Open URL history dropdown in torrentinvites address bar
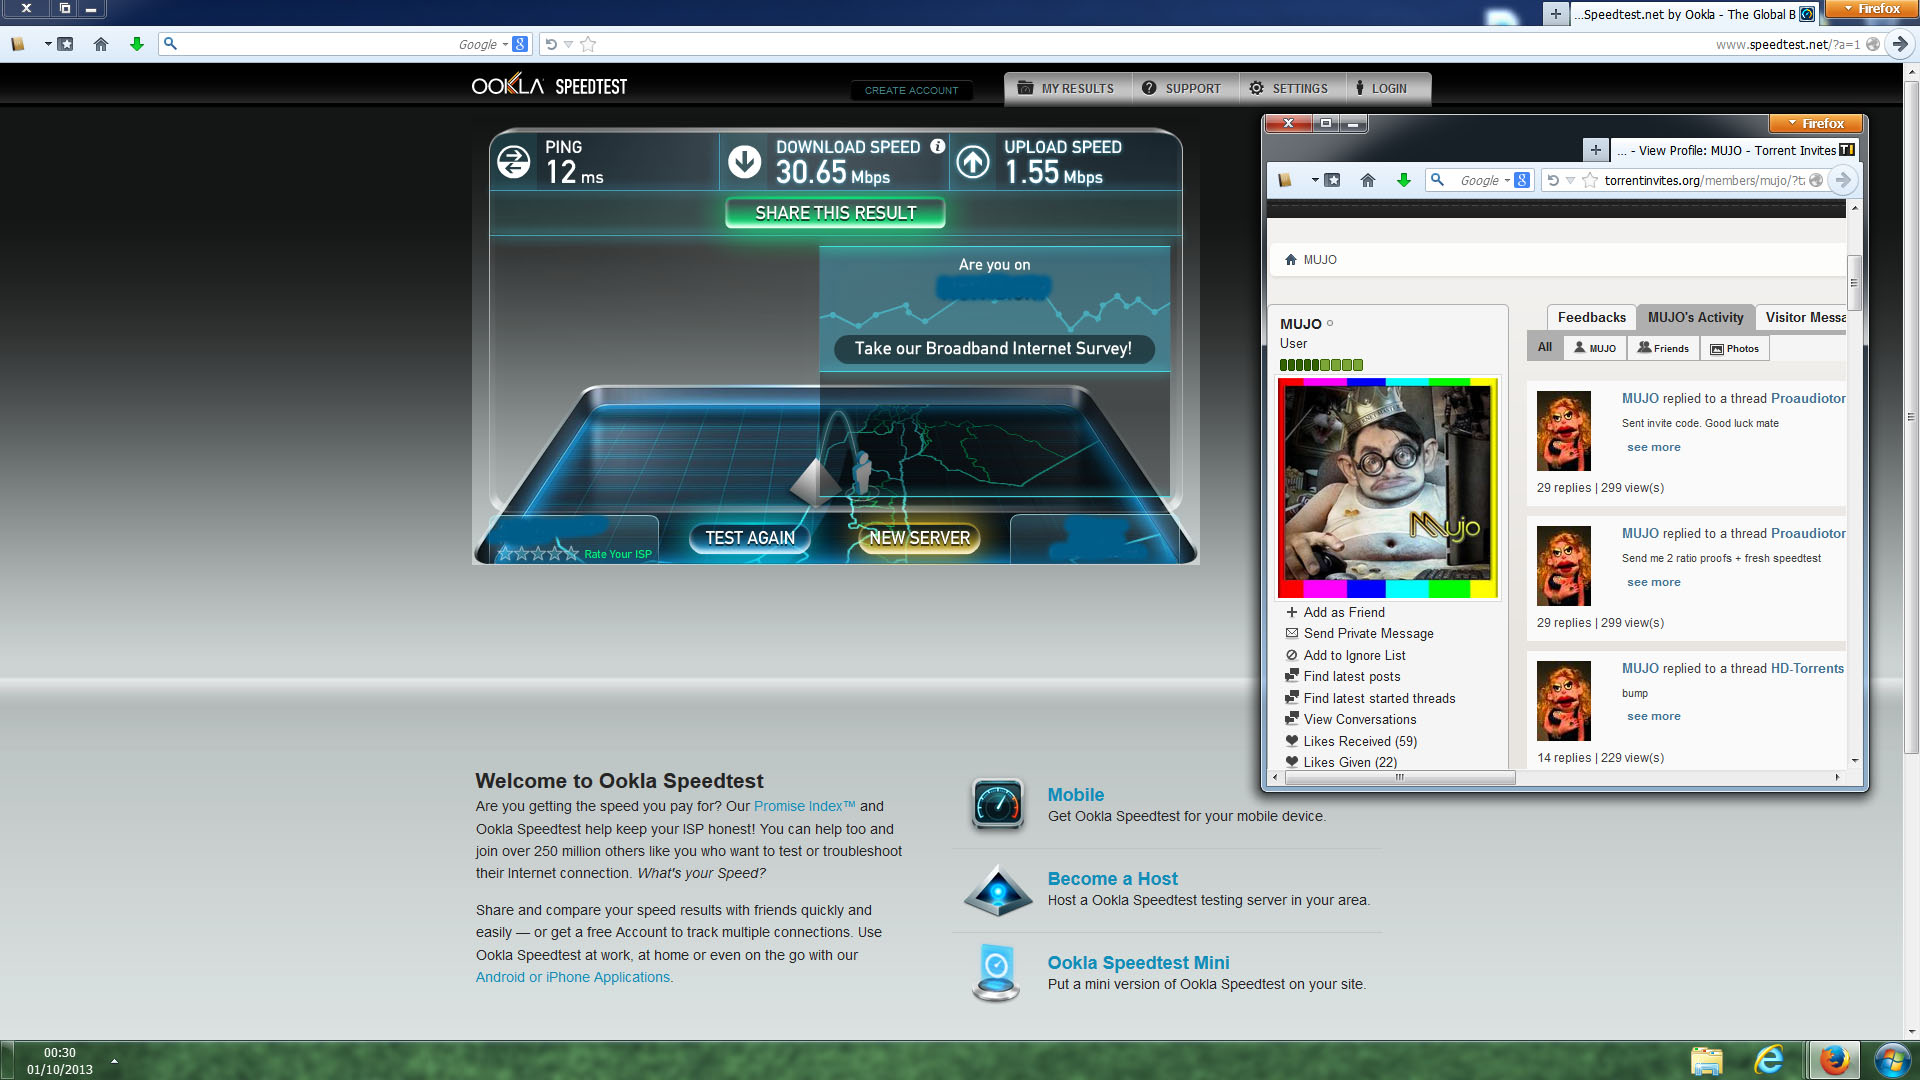The height and width of the screenshot is (1080, 1920). (1570, 180)
